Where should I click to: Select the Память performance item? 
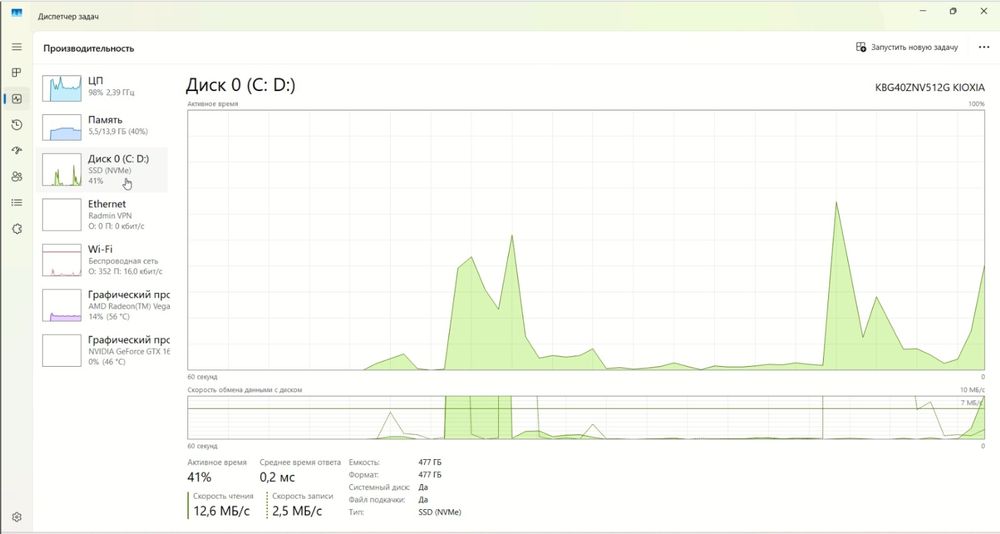tap(102, 126)
